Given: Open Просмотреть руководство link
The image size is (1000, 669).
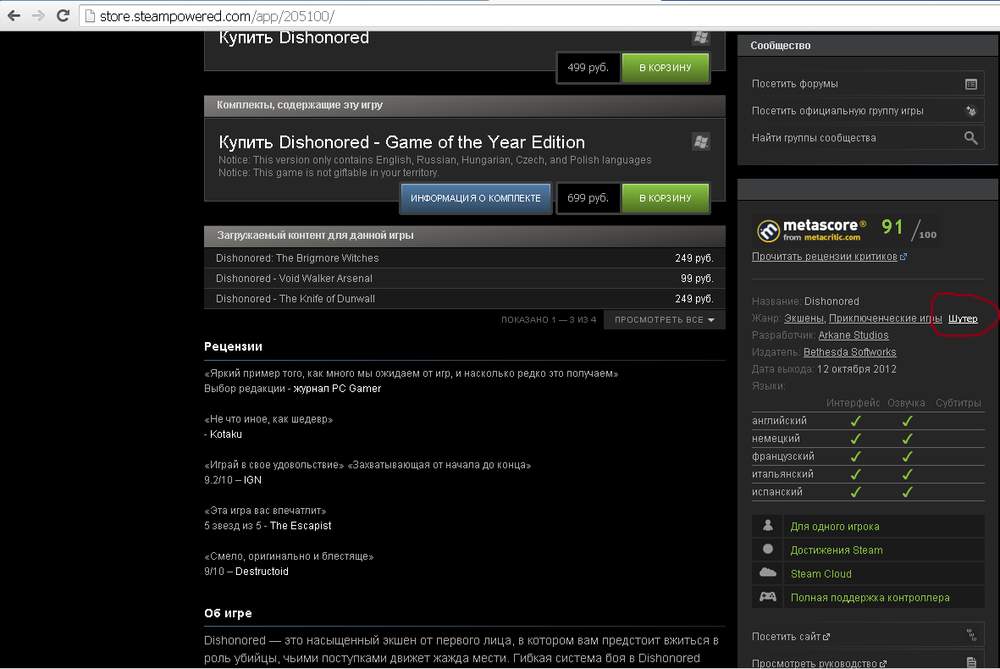Looking at the screenshot, I should [819, 663].
